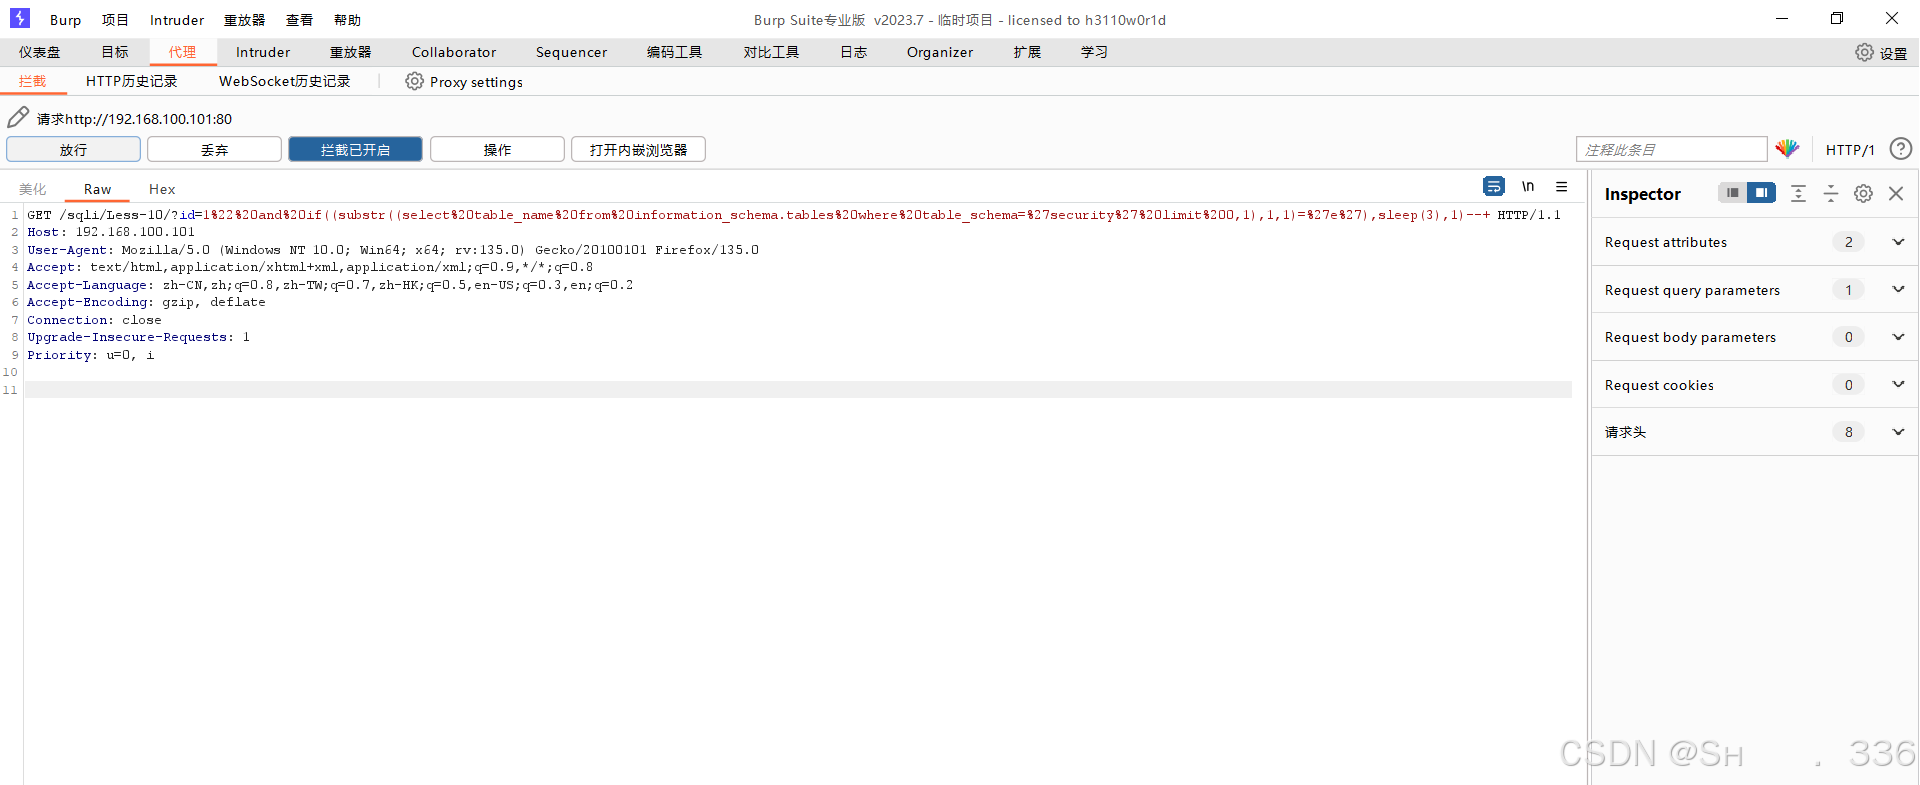Switch Inspector to side-by-side layout view
The image size is (1920, 785).
[x=1761, y=193]
